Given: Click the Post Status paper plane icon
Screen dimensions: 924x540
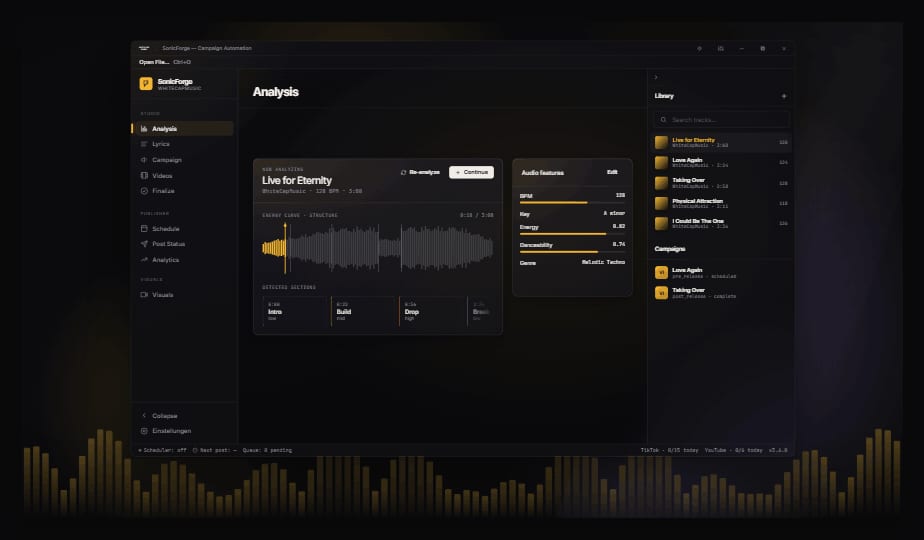Looking at the screenshot, I should [x=144, y=244].
